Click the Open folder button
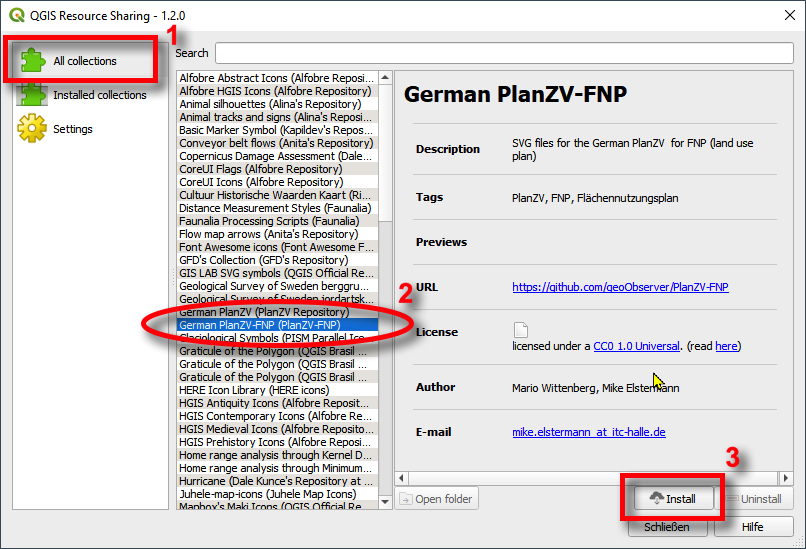806x549 pixels. [436, 499]
